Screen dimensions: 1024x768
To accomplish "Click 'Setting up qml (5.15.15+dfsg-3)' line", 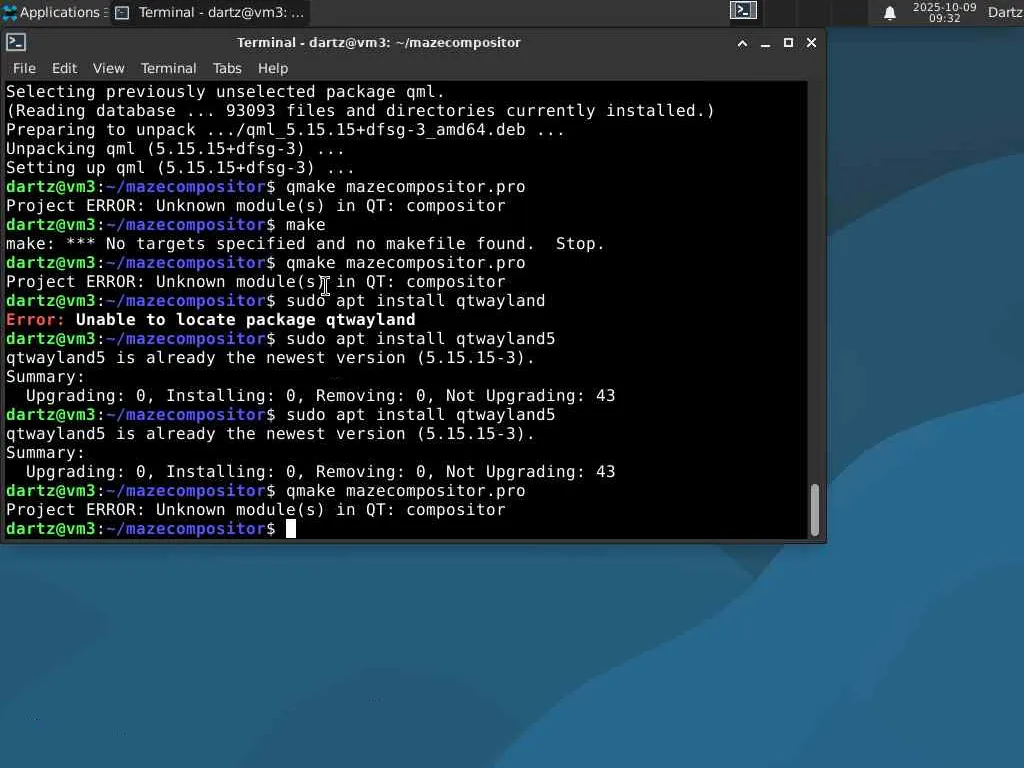I will tap(180, 167).
